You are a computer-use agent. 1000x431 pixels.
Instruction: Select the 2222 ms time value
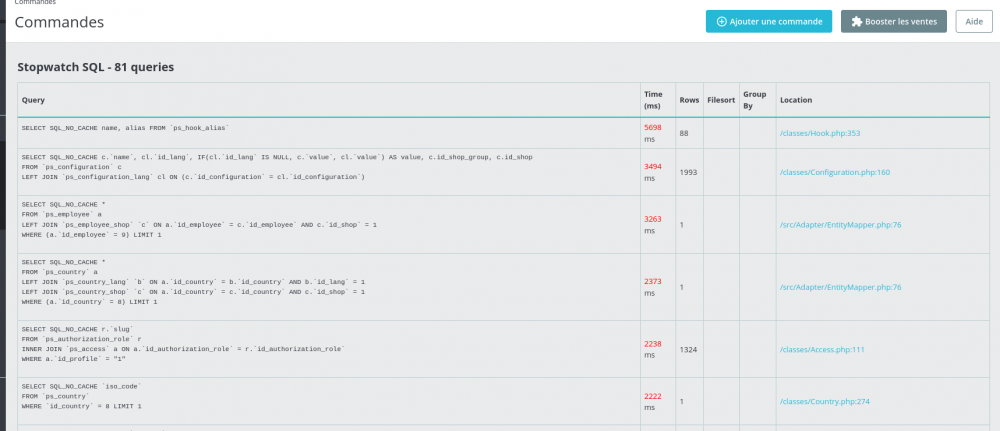click(x=652, y=402)
